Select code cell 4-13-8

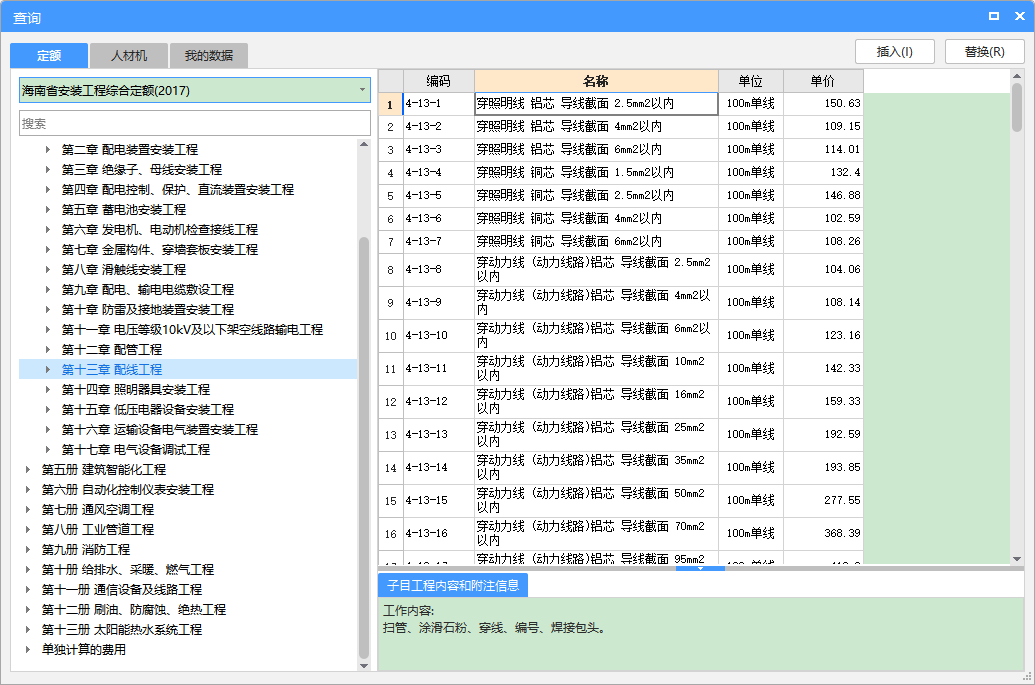click(x=438, y=269)
